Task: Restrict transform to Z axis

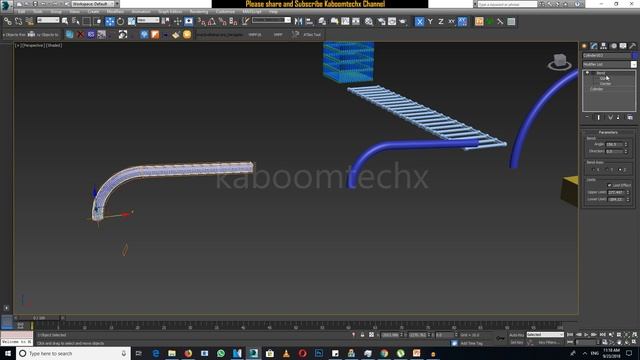Action: [441, 21]
